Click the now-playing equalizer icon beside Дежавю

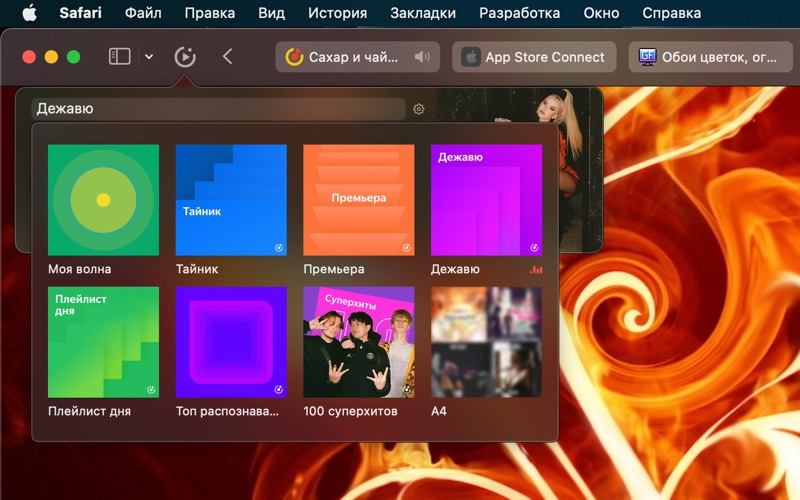point(536,269)
